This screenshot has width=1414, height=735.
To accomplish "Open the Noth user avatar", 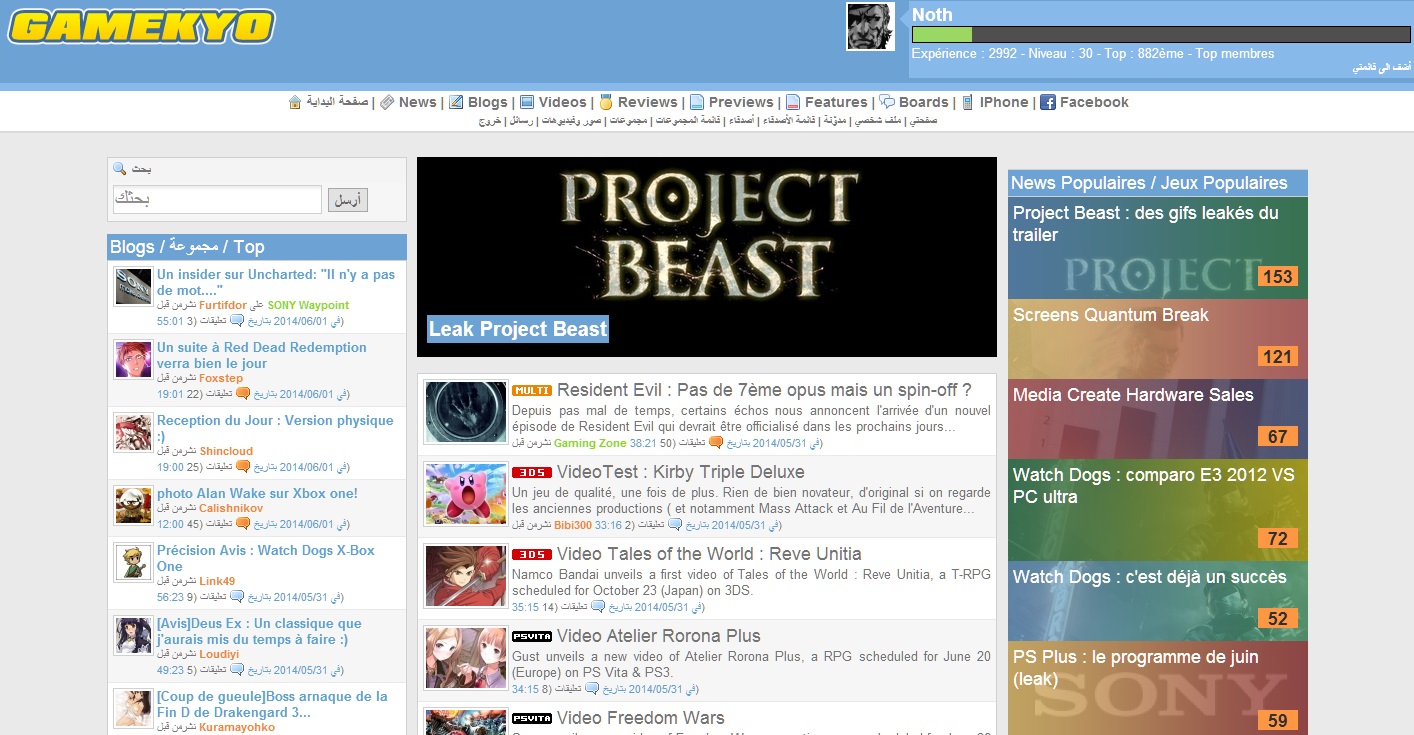I will 870,27.
